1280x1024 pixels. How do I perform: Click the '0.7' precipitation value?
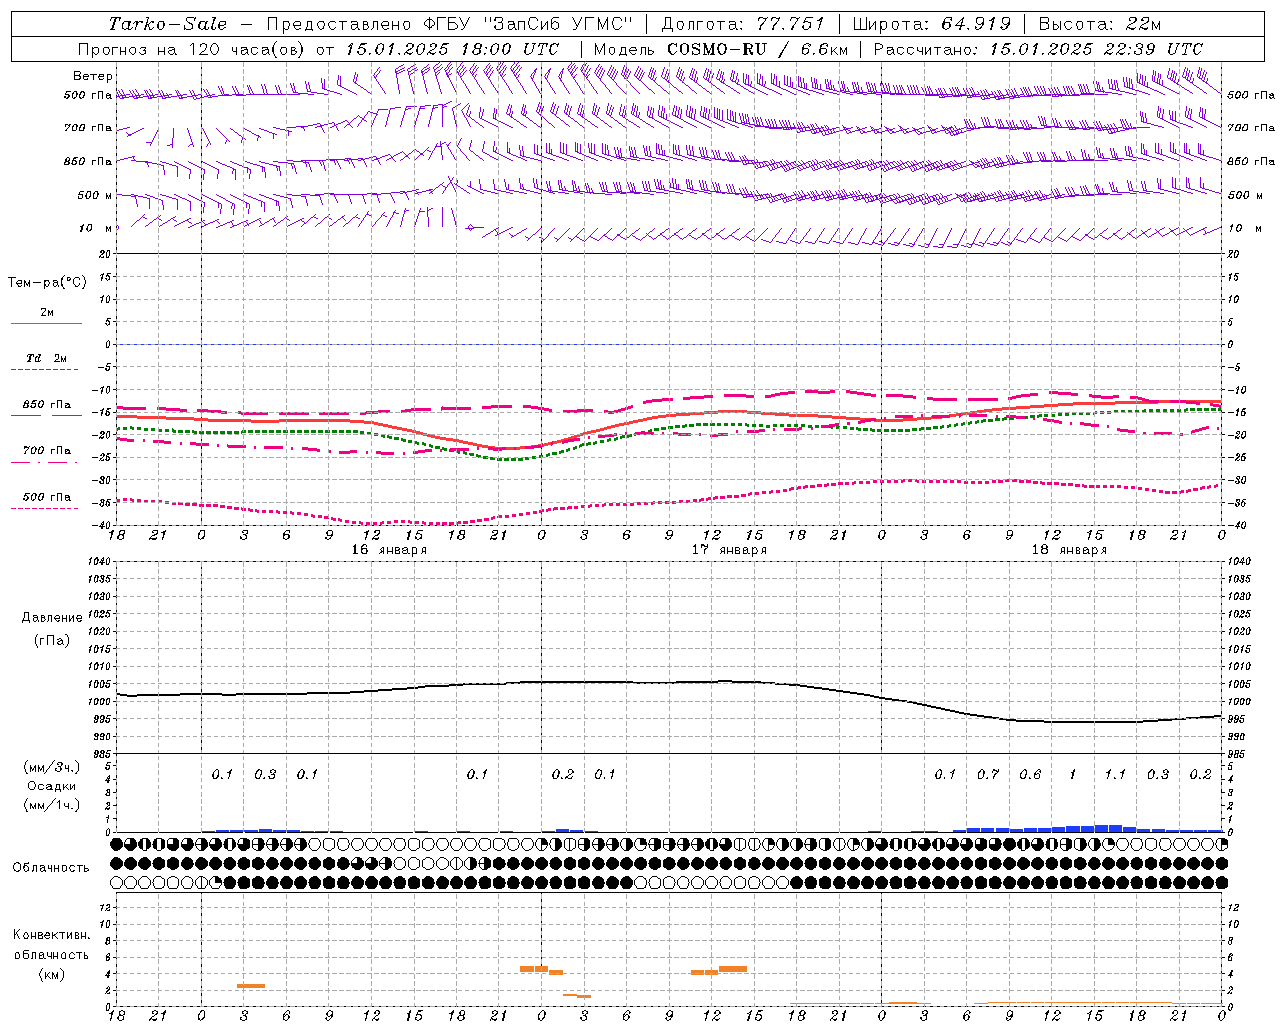pyautogui.click(x=988, y=775)
